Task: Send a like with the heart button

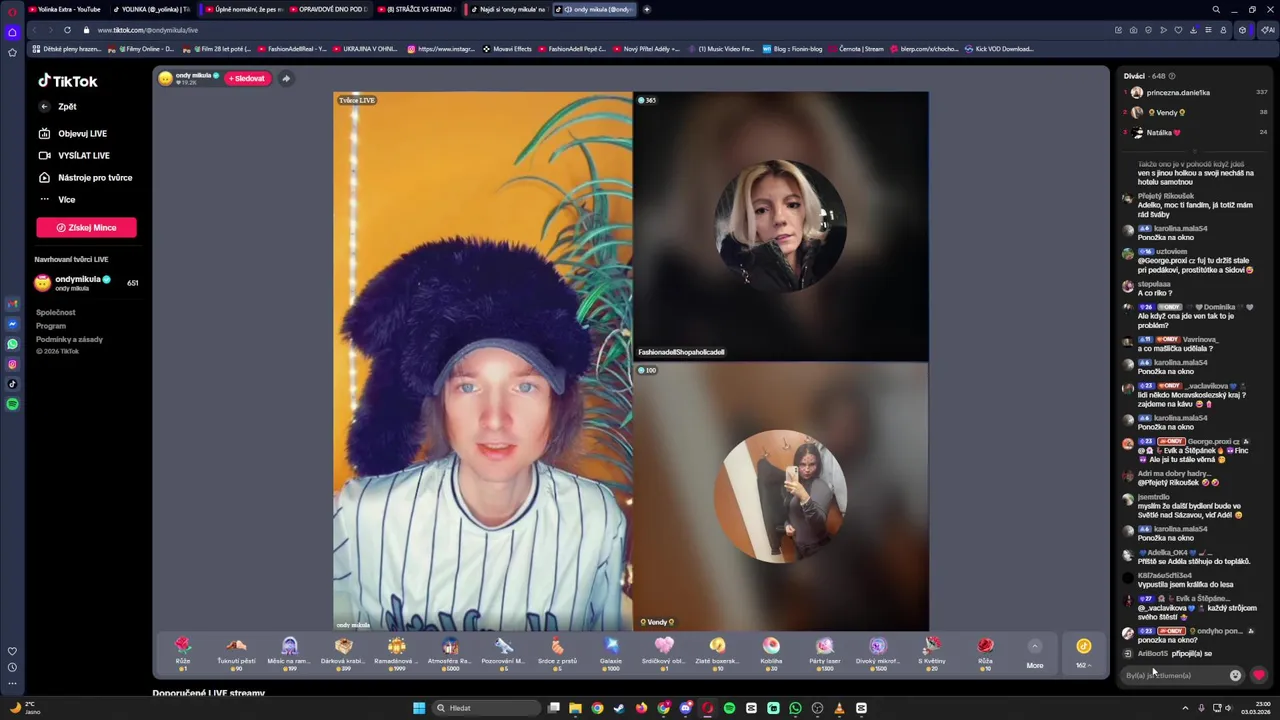Action: pos(1259,675)
